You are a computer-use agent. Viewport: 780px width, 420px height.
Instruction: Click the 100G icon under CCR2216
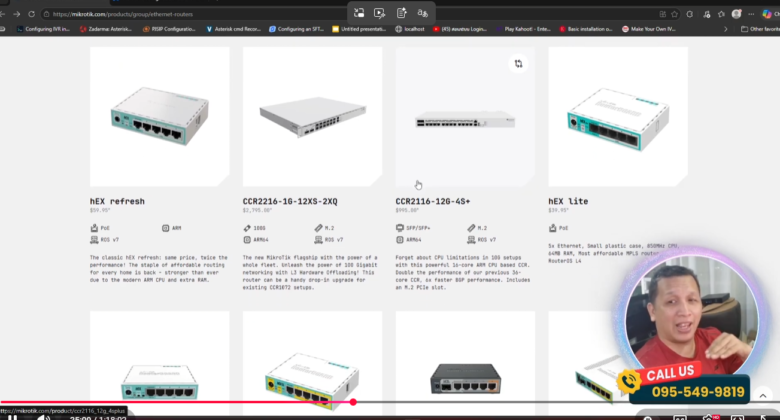247,228
